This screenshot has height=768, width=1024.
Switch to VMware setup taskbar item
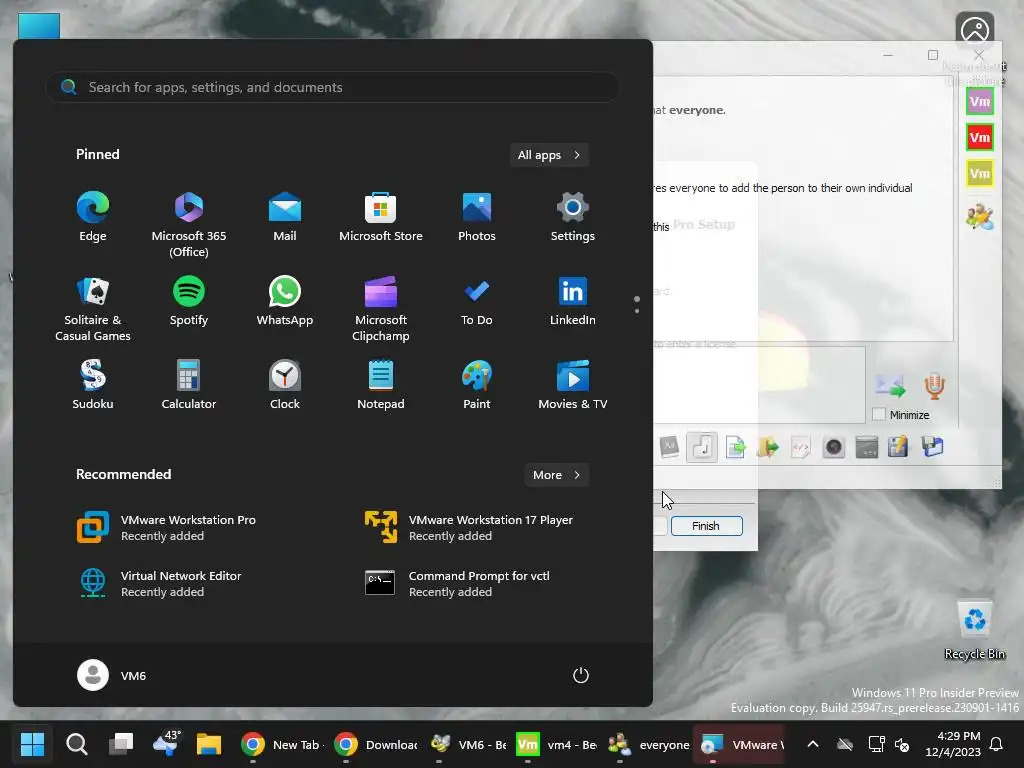(741, 744)
